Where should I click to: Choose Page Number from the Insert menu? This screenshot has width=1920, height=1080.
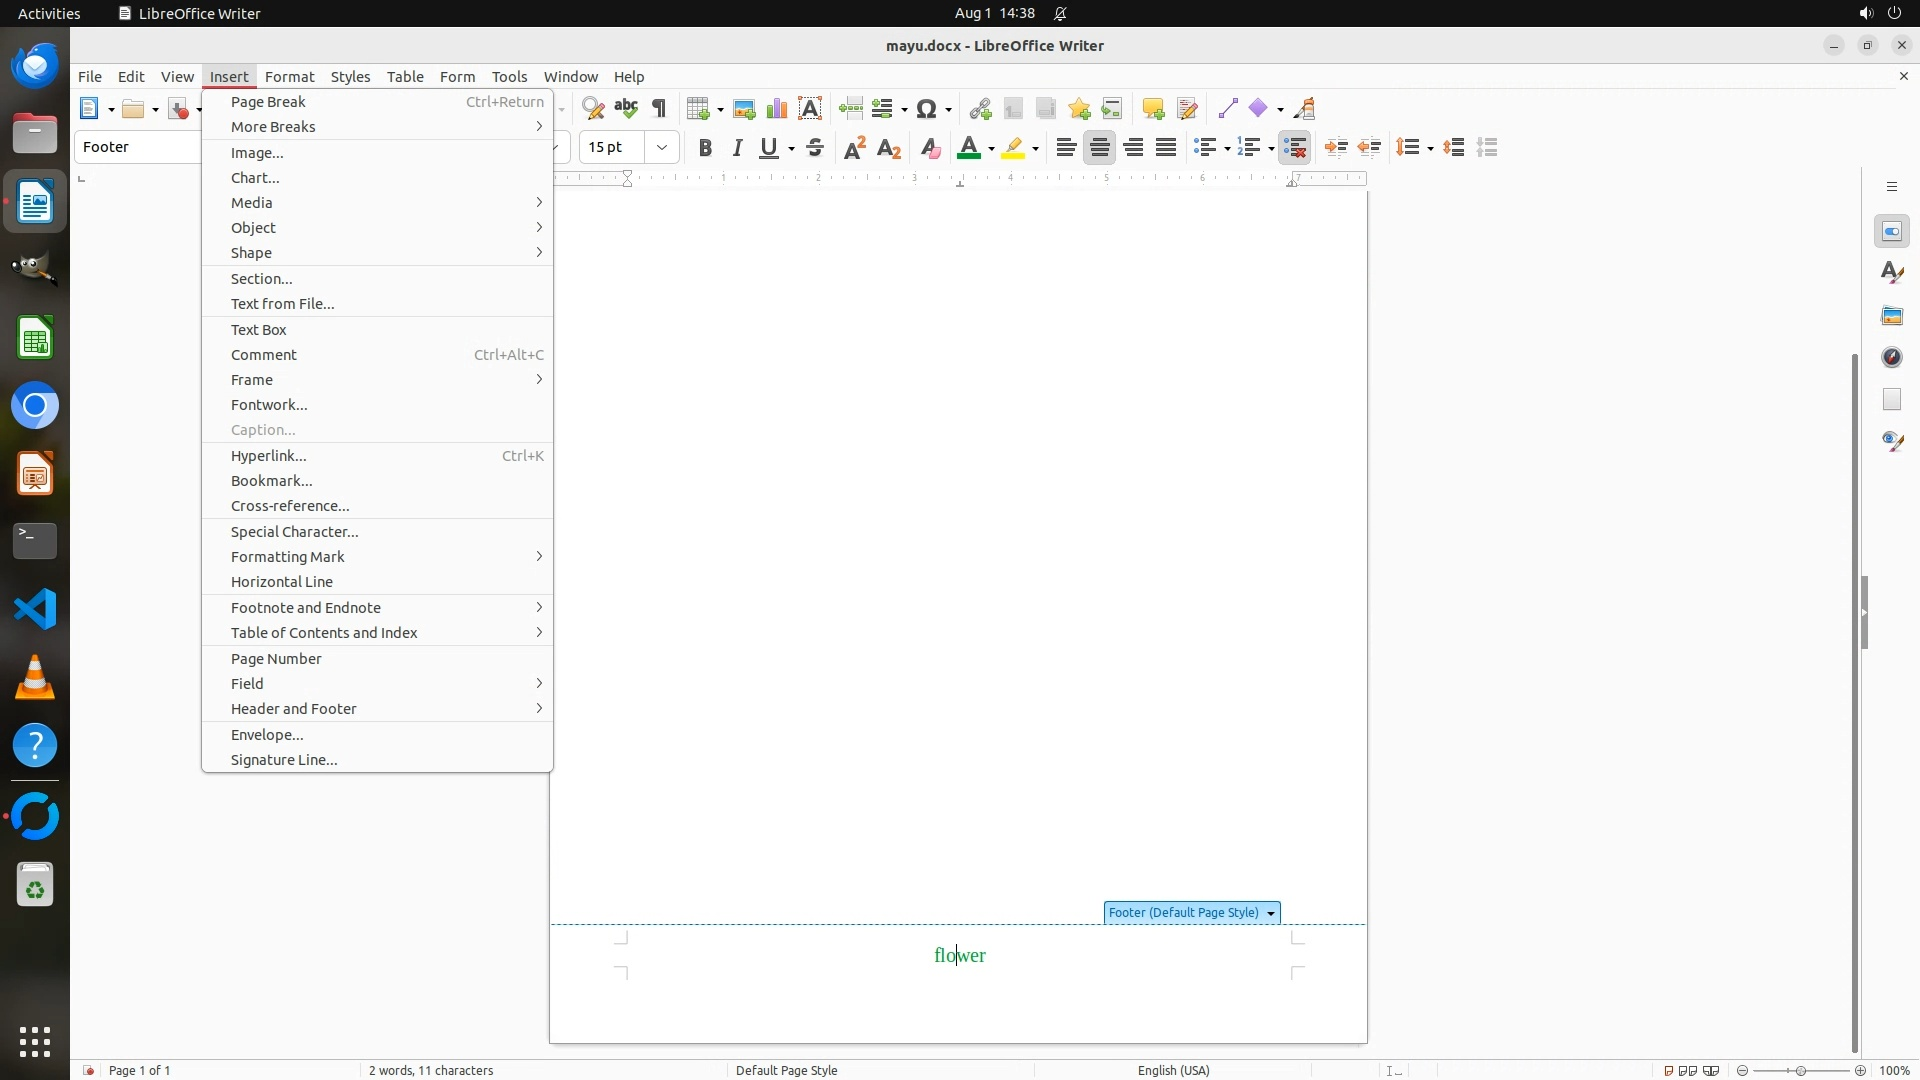(x=276, y=659)
